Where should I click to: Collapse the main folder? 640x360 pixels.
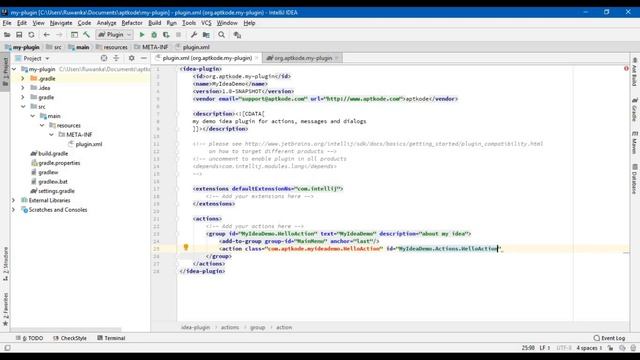coord(33,116)
